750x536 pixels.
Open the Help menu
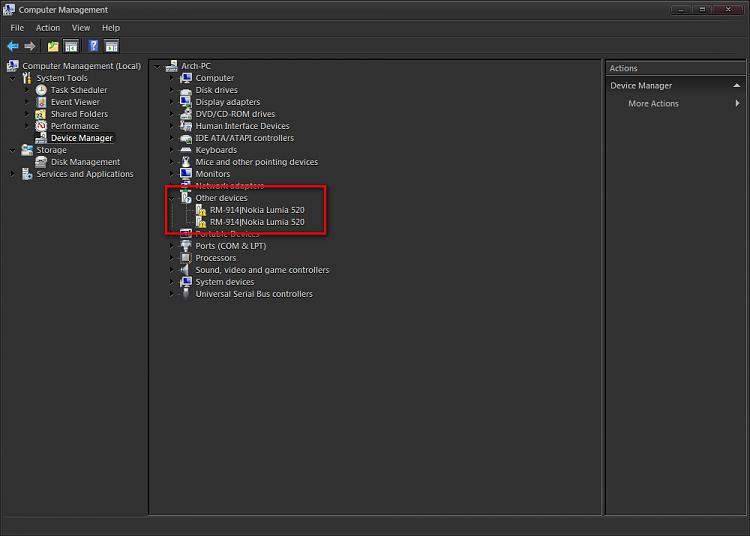(111, 28)
